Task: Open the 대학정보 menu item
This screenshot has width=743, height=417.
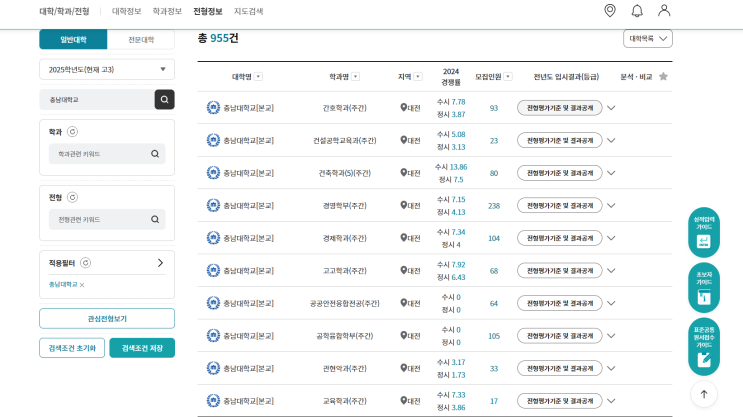Action: (x=127, y=11)
